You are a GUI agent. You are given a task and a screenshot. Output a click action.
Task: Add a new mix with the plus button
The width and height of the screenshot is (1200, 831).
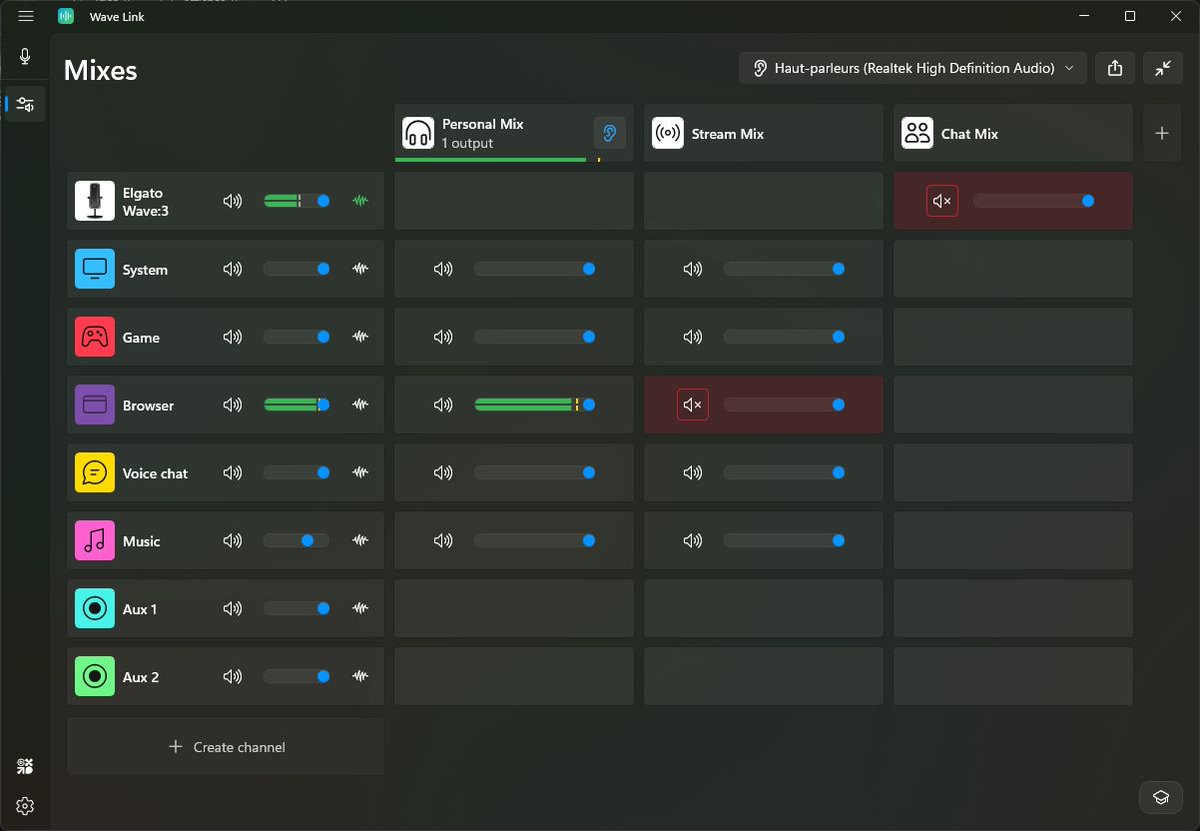[1162, 132]
